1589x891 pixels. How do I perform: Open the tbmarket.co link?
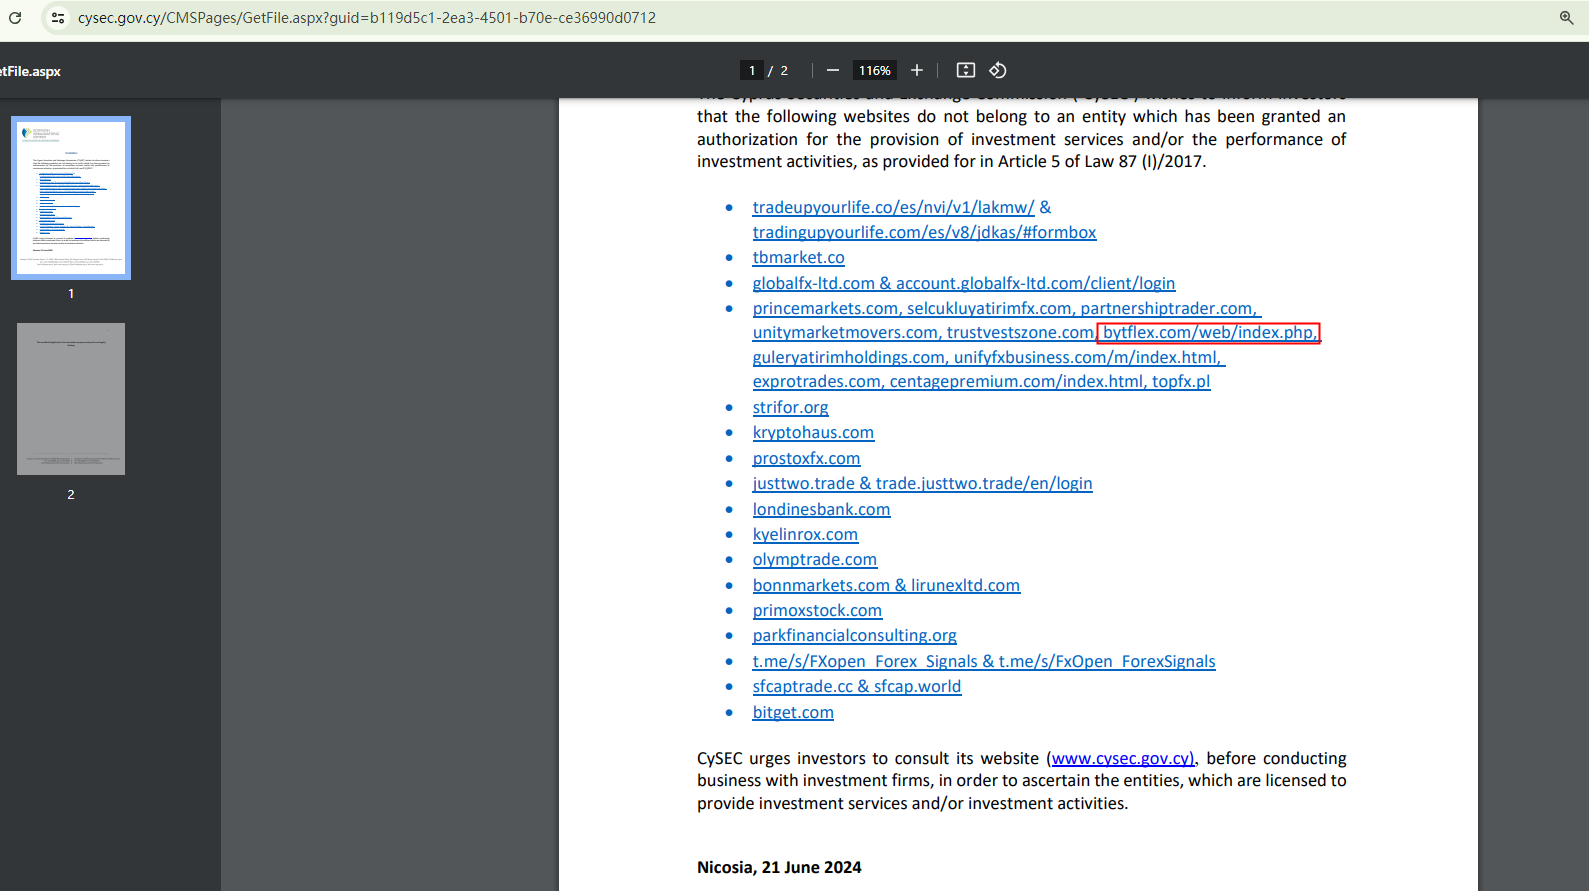pos(798,258)
